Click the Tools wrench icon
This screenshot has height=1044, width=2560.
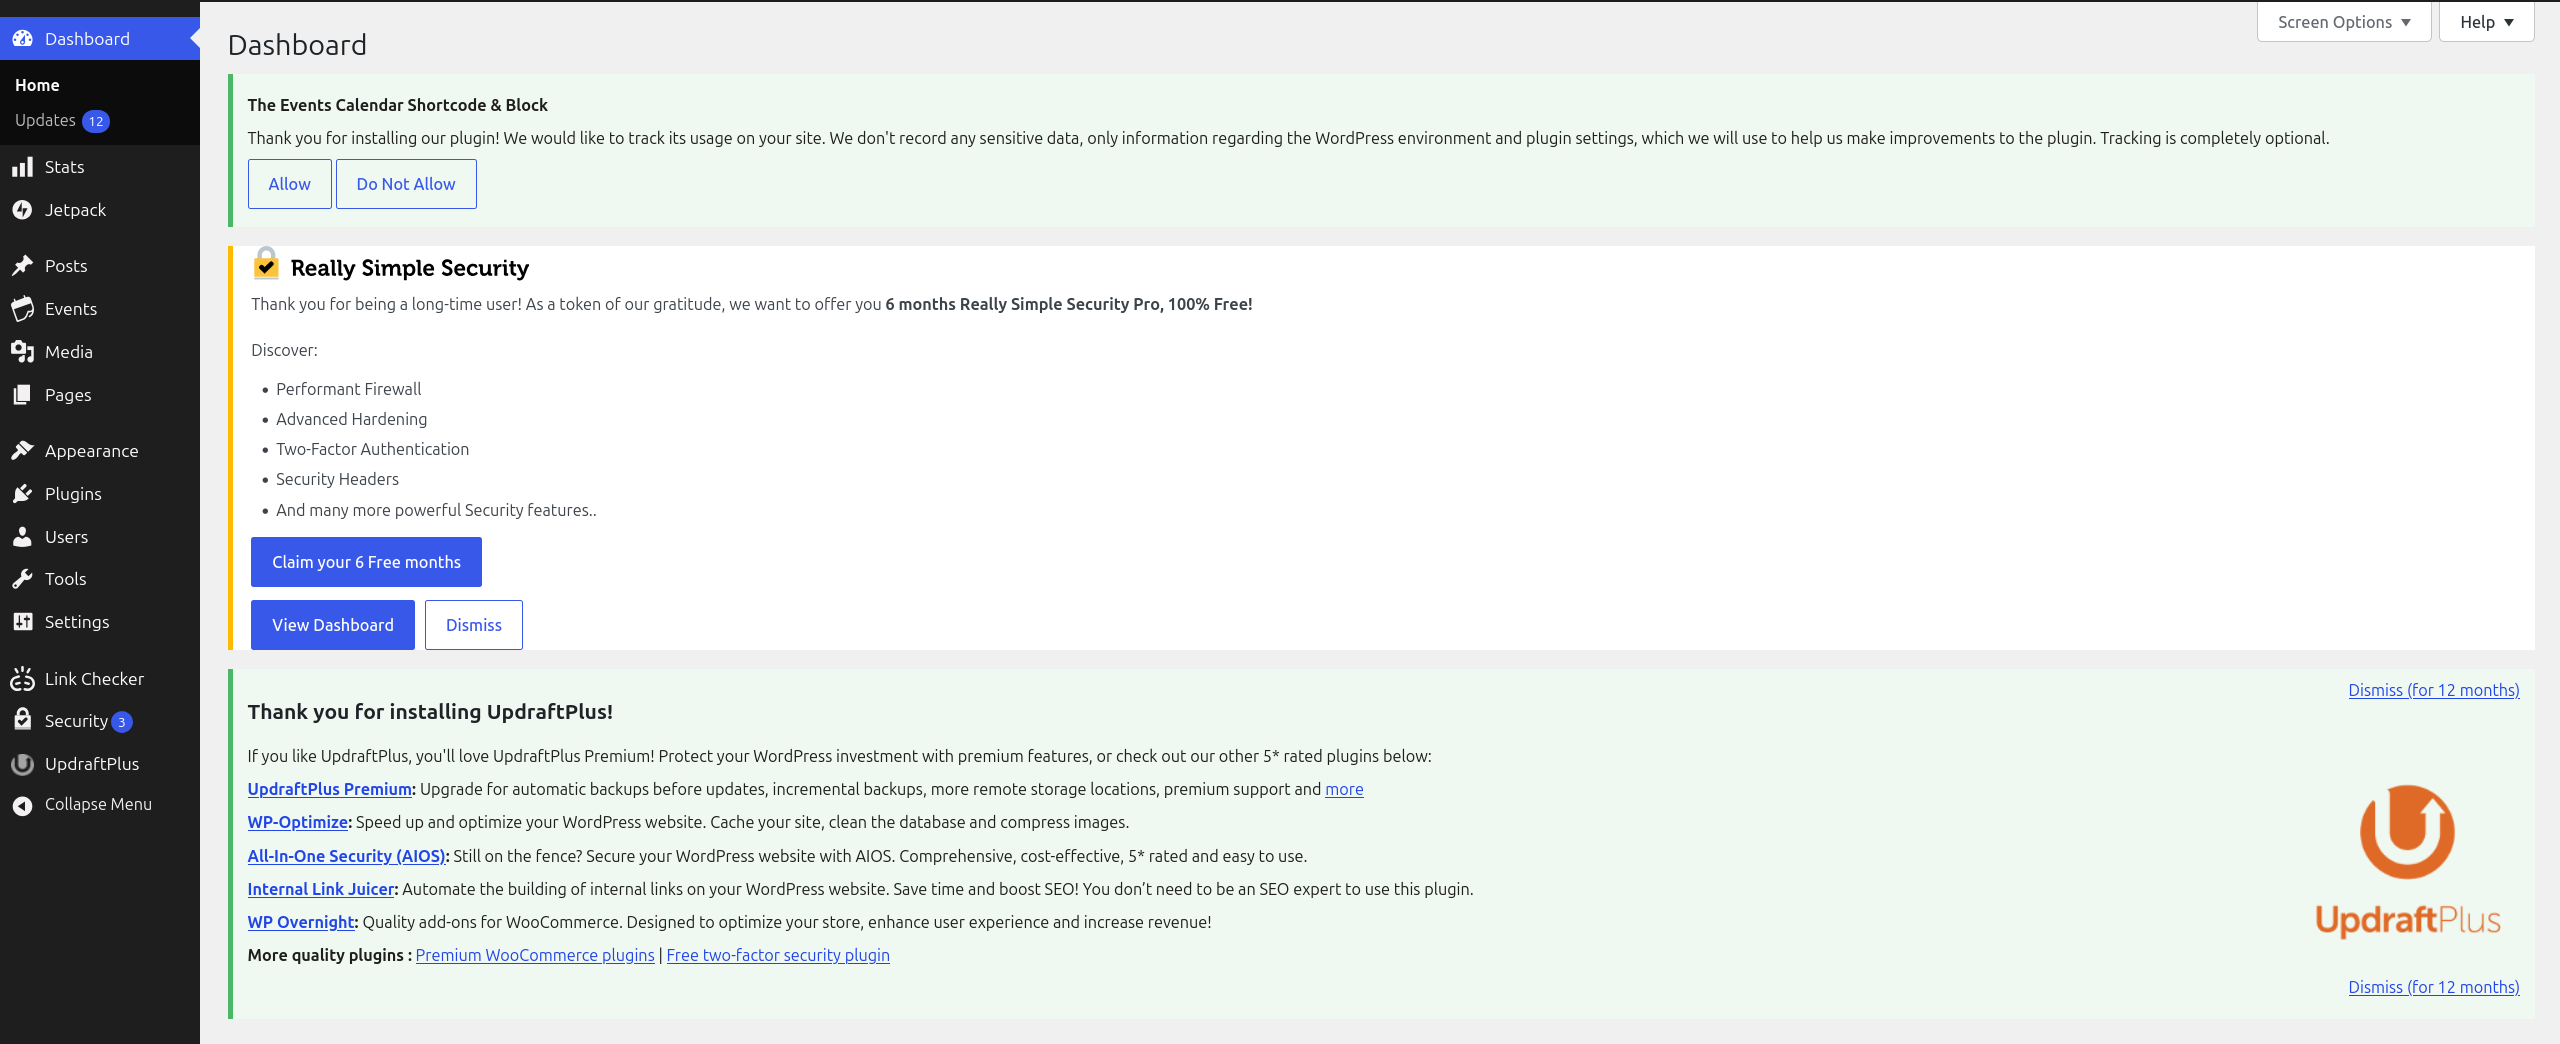point(22,579)
